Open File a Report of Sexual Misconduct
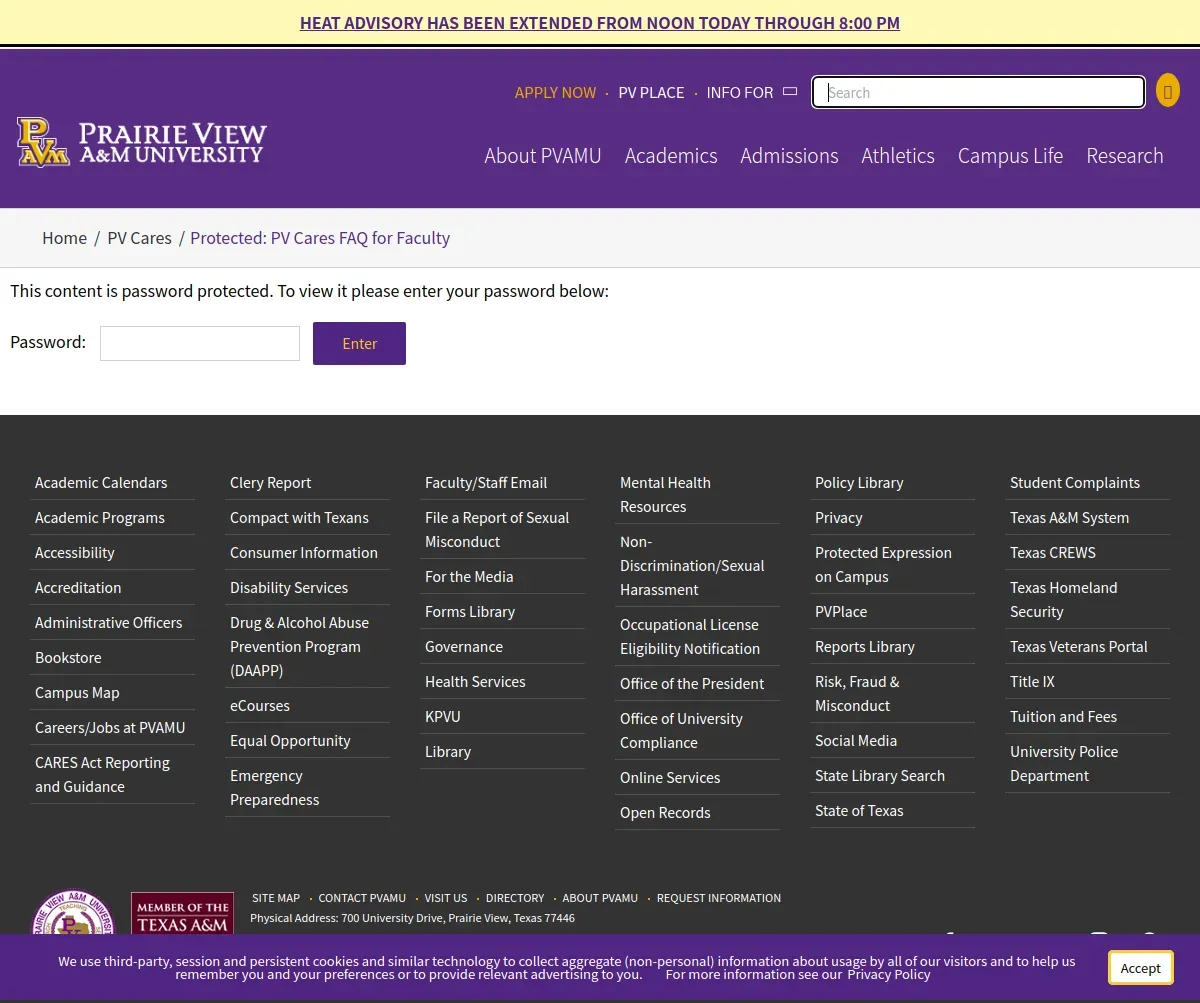 pyautogui.click(x=497, y=529)
